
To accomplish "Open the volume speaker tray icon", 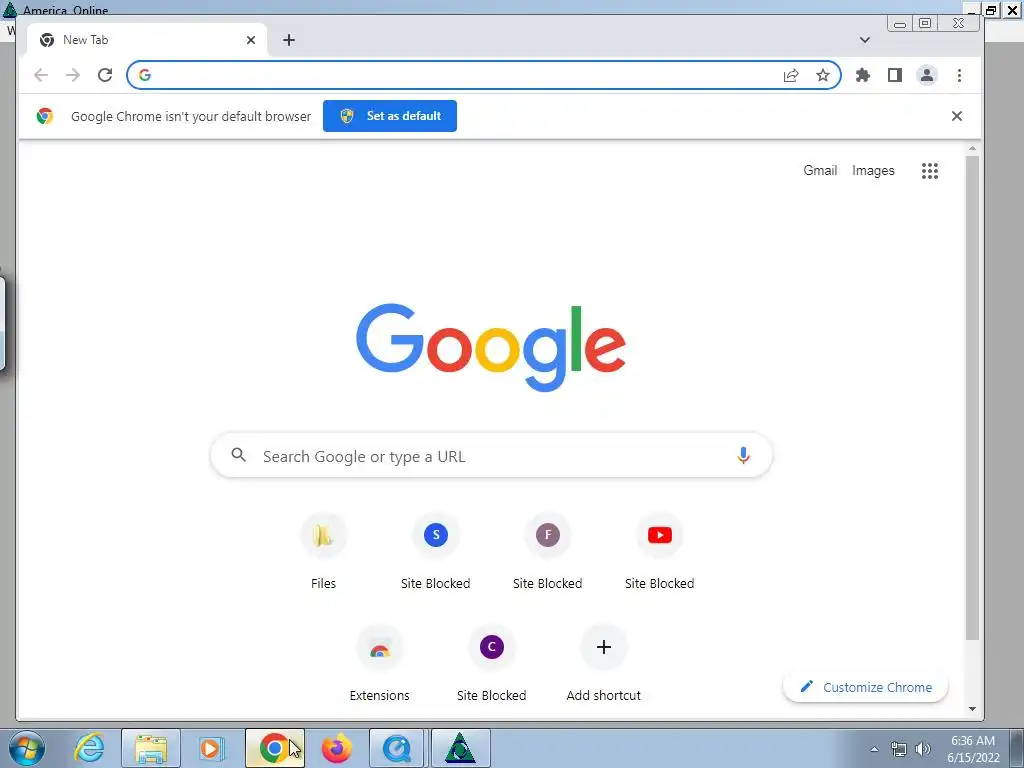I will coord(923,749).
